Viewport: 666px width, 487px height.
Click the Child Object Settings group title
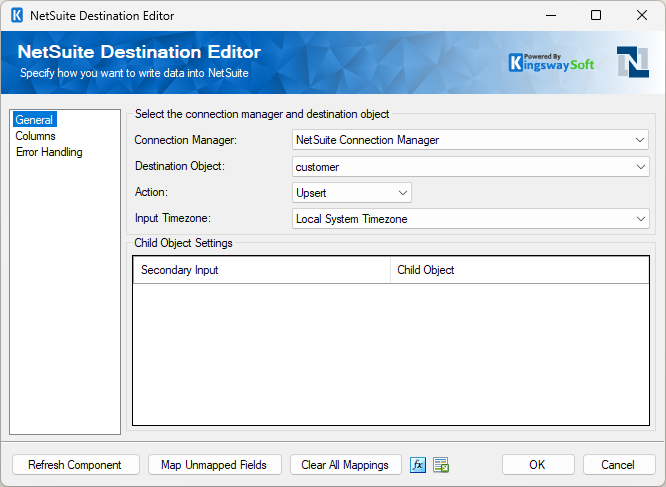click(183, 243)
